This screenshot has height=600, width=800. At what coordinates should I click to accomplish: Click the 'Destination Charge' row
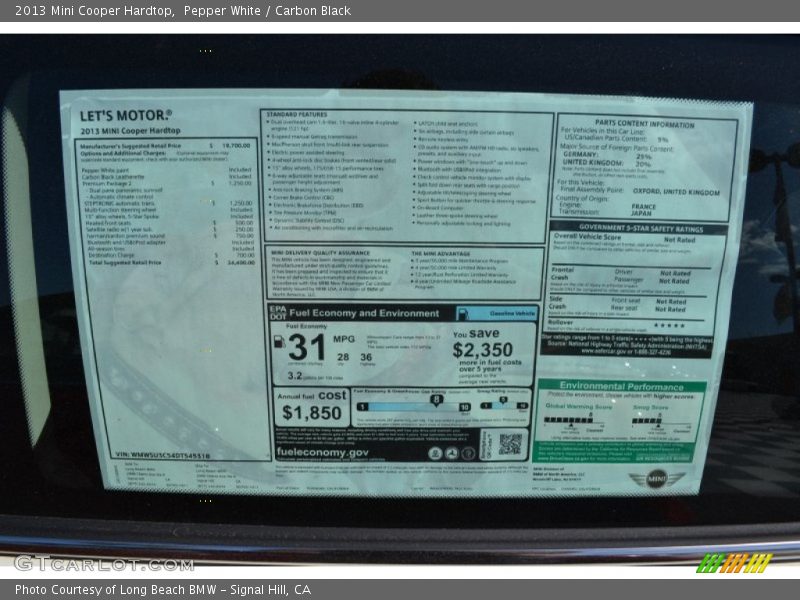click(x=170, y=255)
